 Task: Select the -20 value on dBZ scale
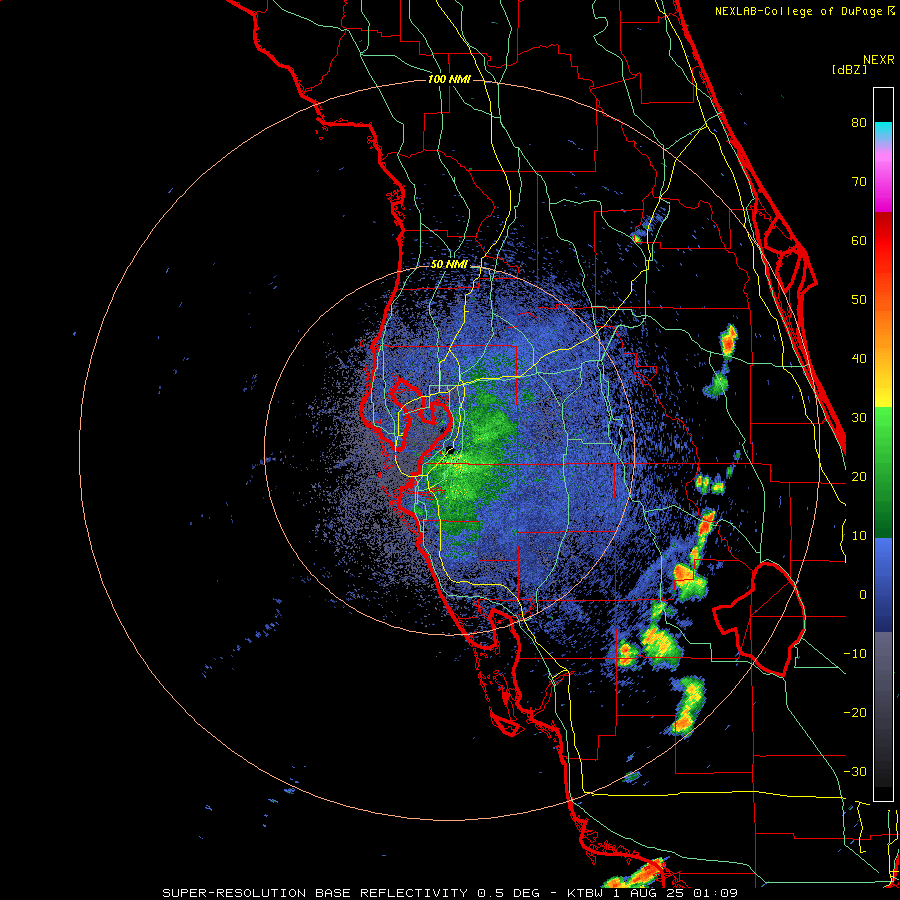855,712
